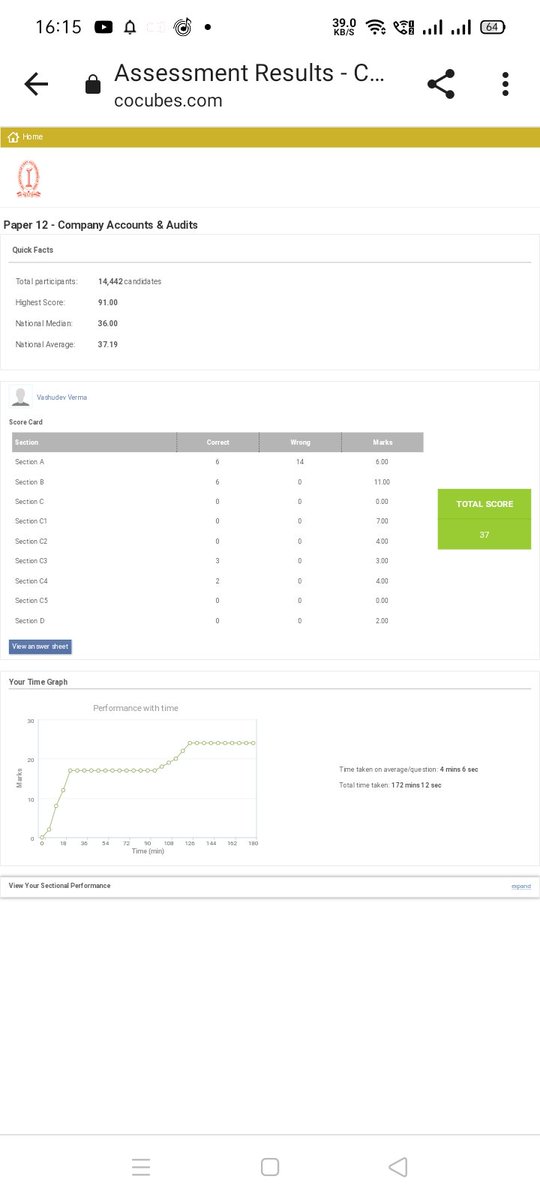Screen dimensions: 540x1200
Task: Click the Paper 12 Company Accounts heading
Action: tap(101, 225)
